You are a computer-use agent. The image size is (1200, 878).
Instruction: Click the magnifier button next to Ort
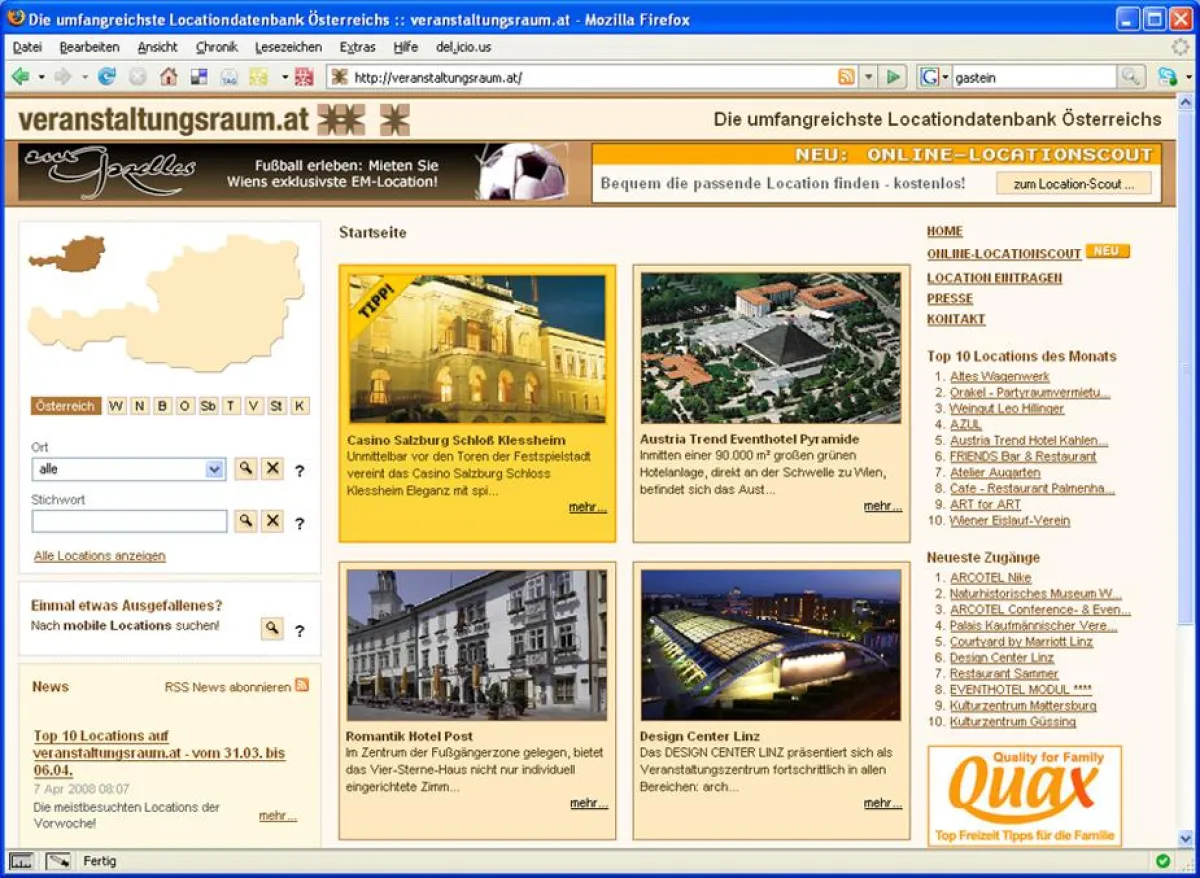click(245, 469)
